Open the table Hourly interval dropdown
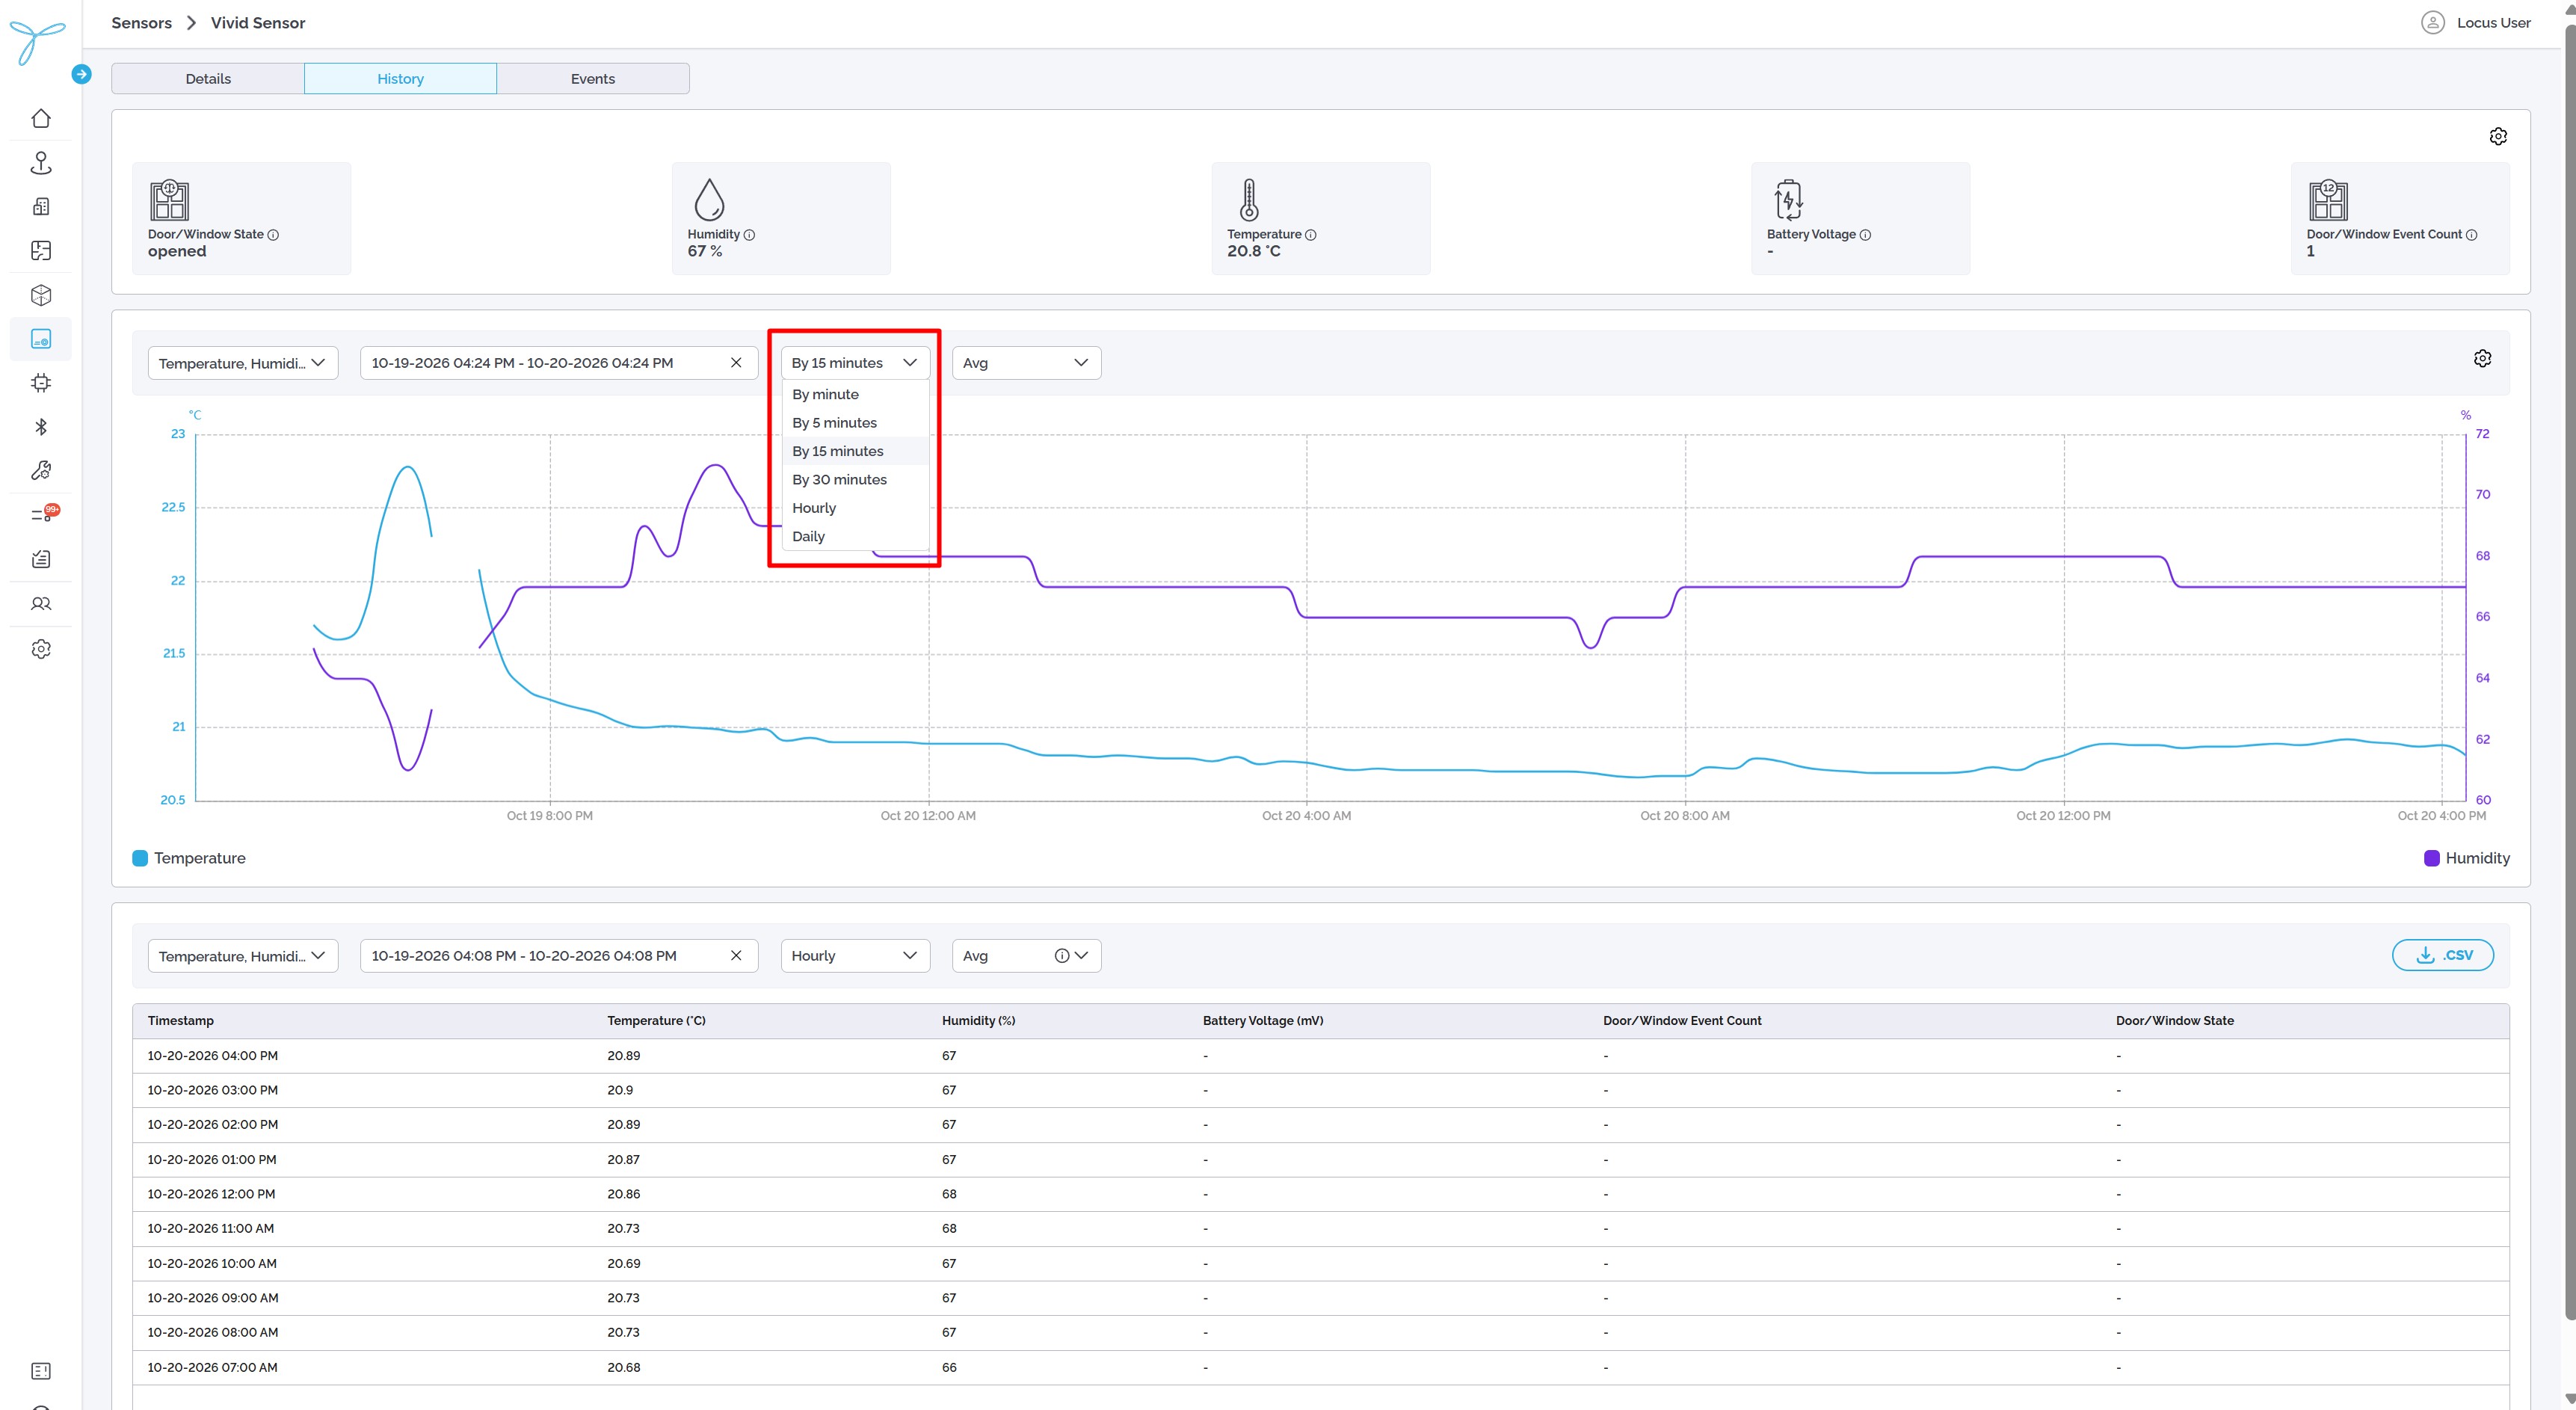 click(855, 956)
